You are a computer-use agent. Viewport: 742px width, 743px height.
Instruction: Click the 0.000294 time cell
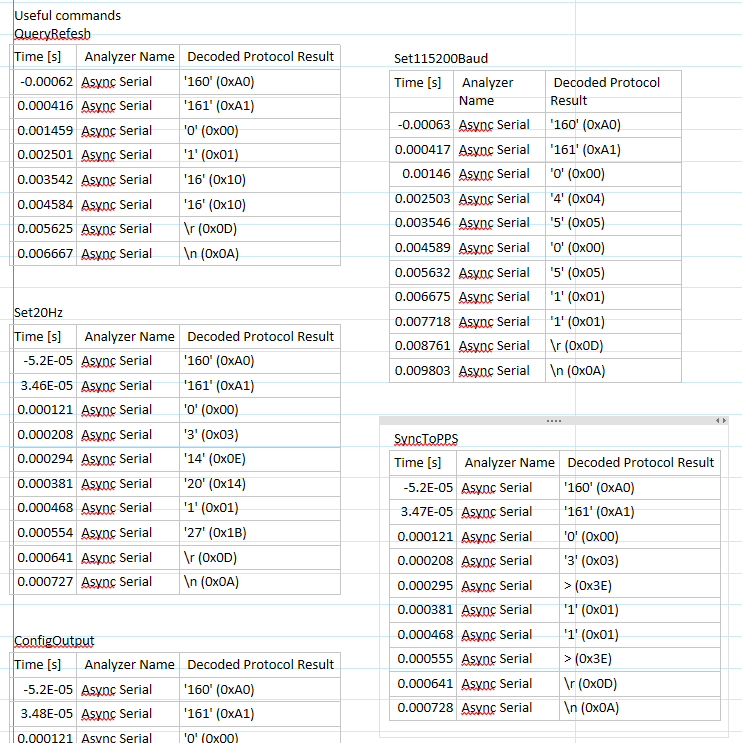pos(45,459)
